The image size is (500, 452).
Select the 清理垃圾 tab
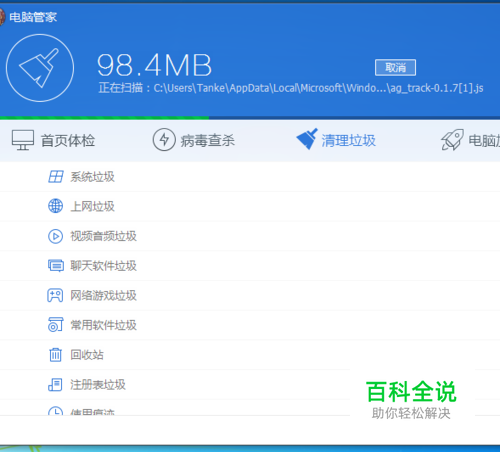[x=336, y=140]
